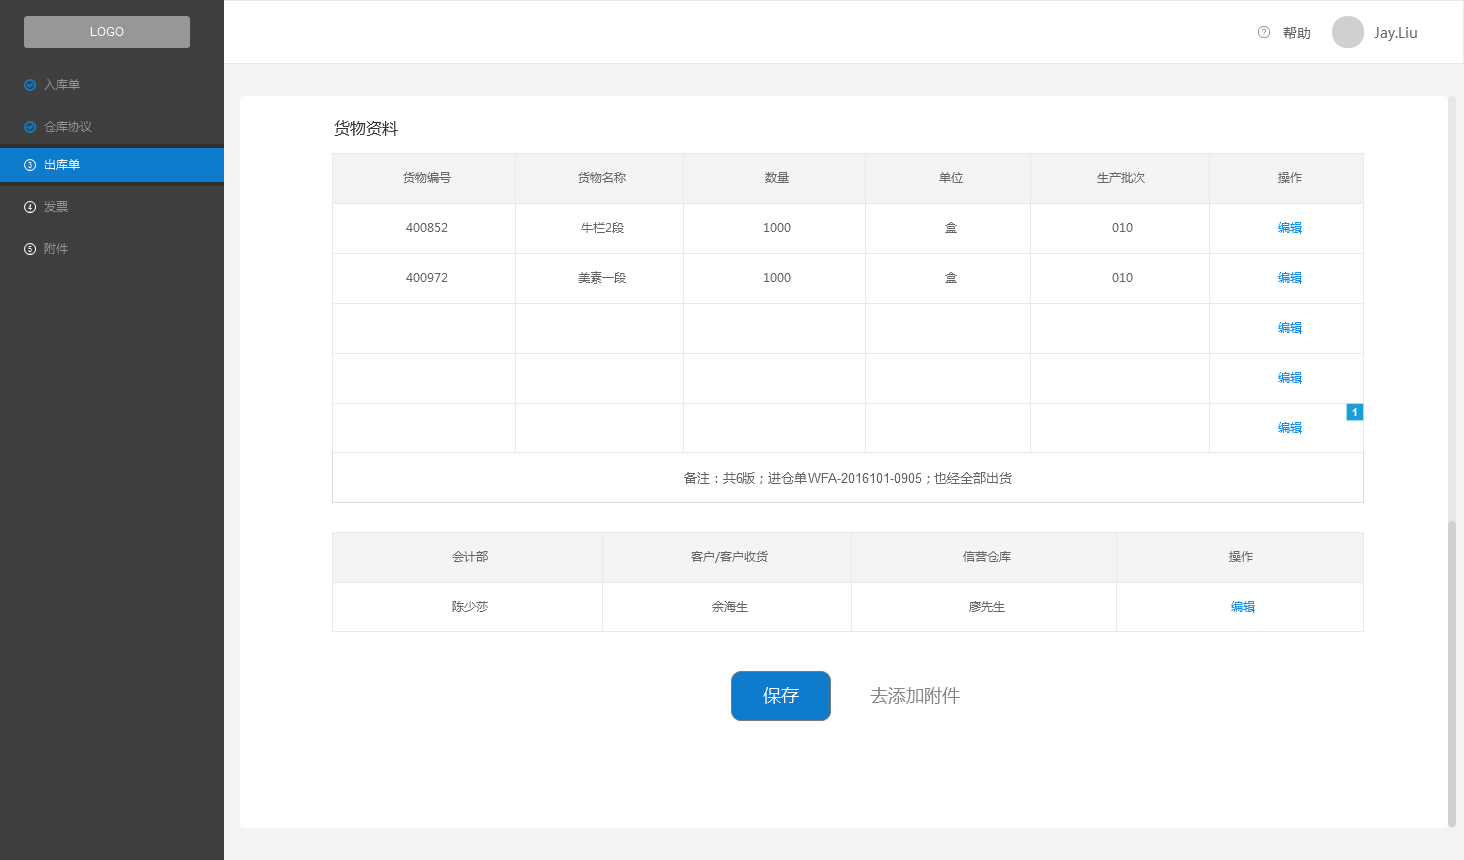This screenshot has width=1464, height=860.
Task: Click the user avatar circle
Action: click(x=1348, y=32)
